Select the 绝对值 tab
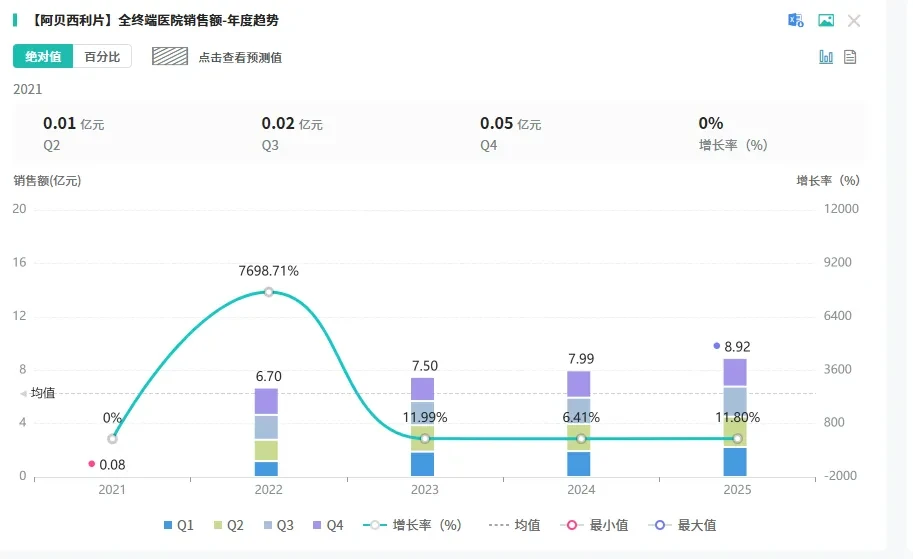The width and height of the screenshot is (913, 559). pos(43,56)
